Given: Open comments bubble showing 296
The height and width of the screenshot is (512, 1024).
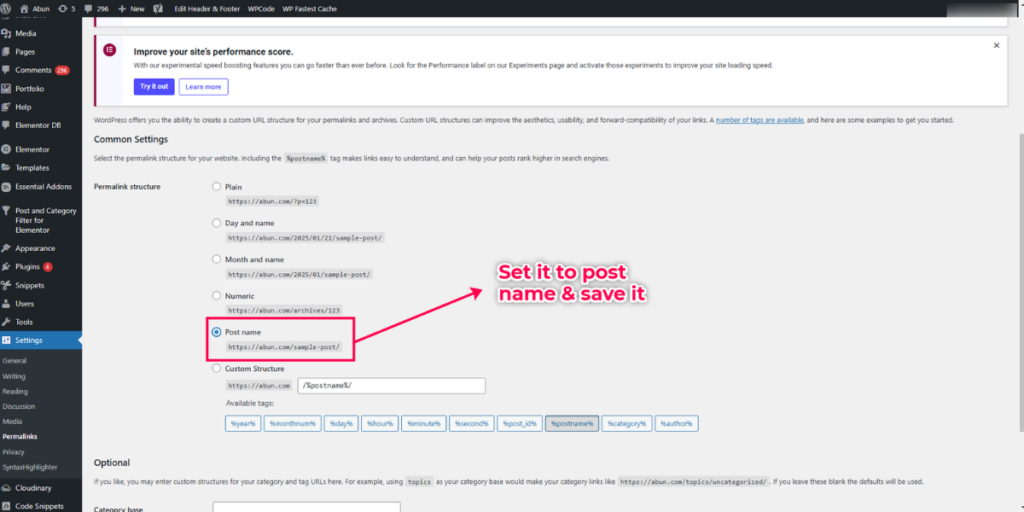Looking at the screenshot, I should click(x=88, y=10).
